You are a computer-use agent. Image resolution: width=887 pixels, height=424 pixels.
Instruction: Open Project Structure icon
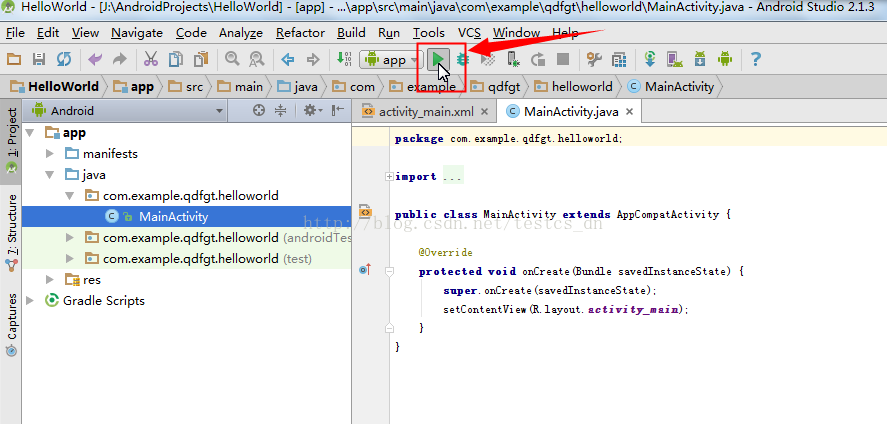pos(619,59)
